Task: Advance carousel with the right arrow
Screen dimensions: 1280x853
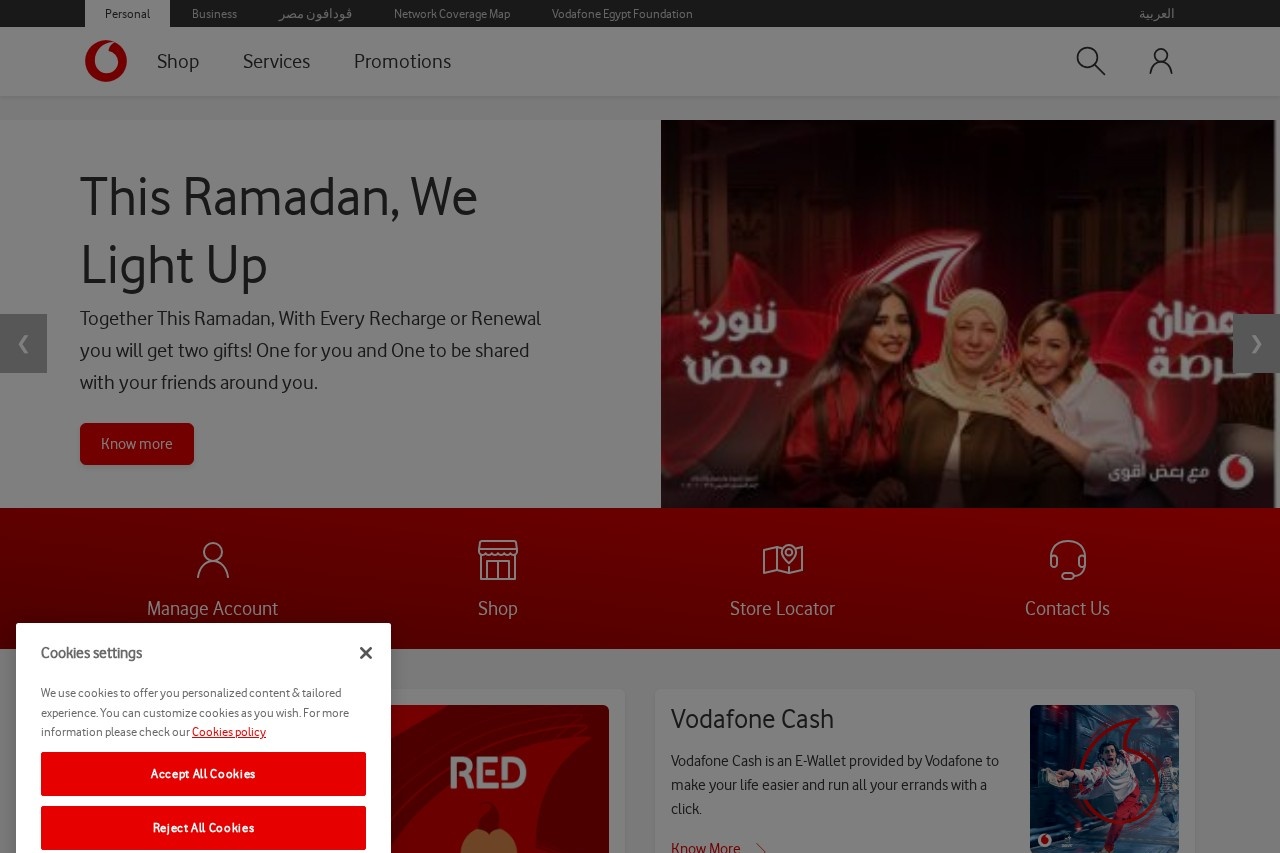Action: tap(1256, 343)
